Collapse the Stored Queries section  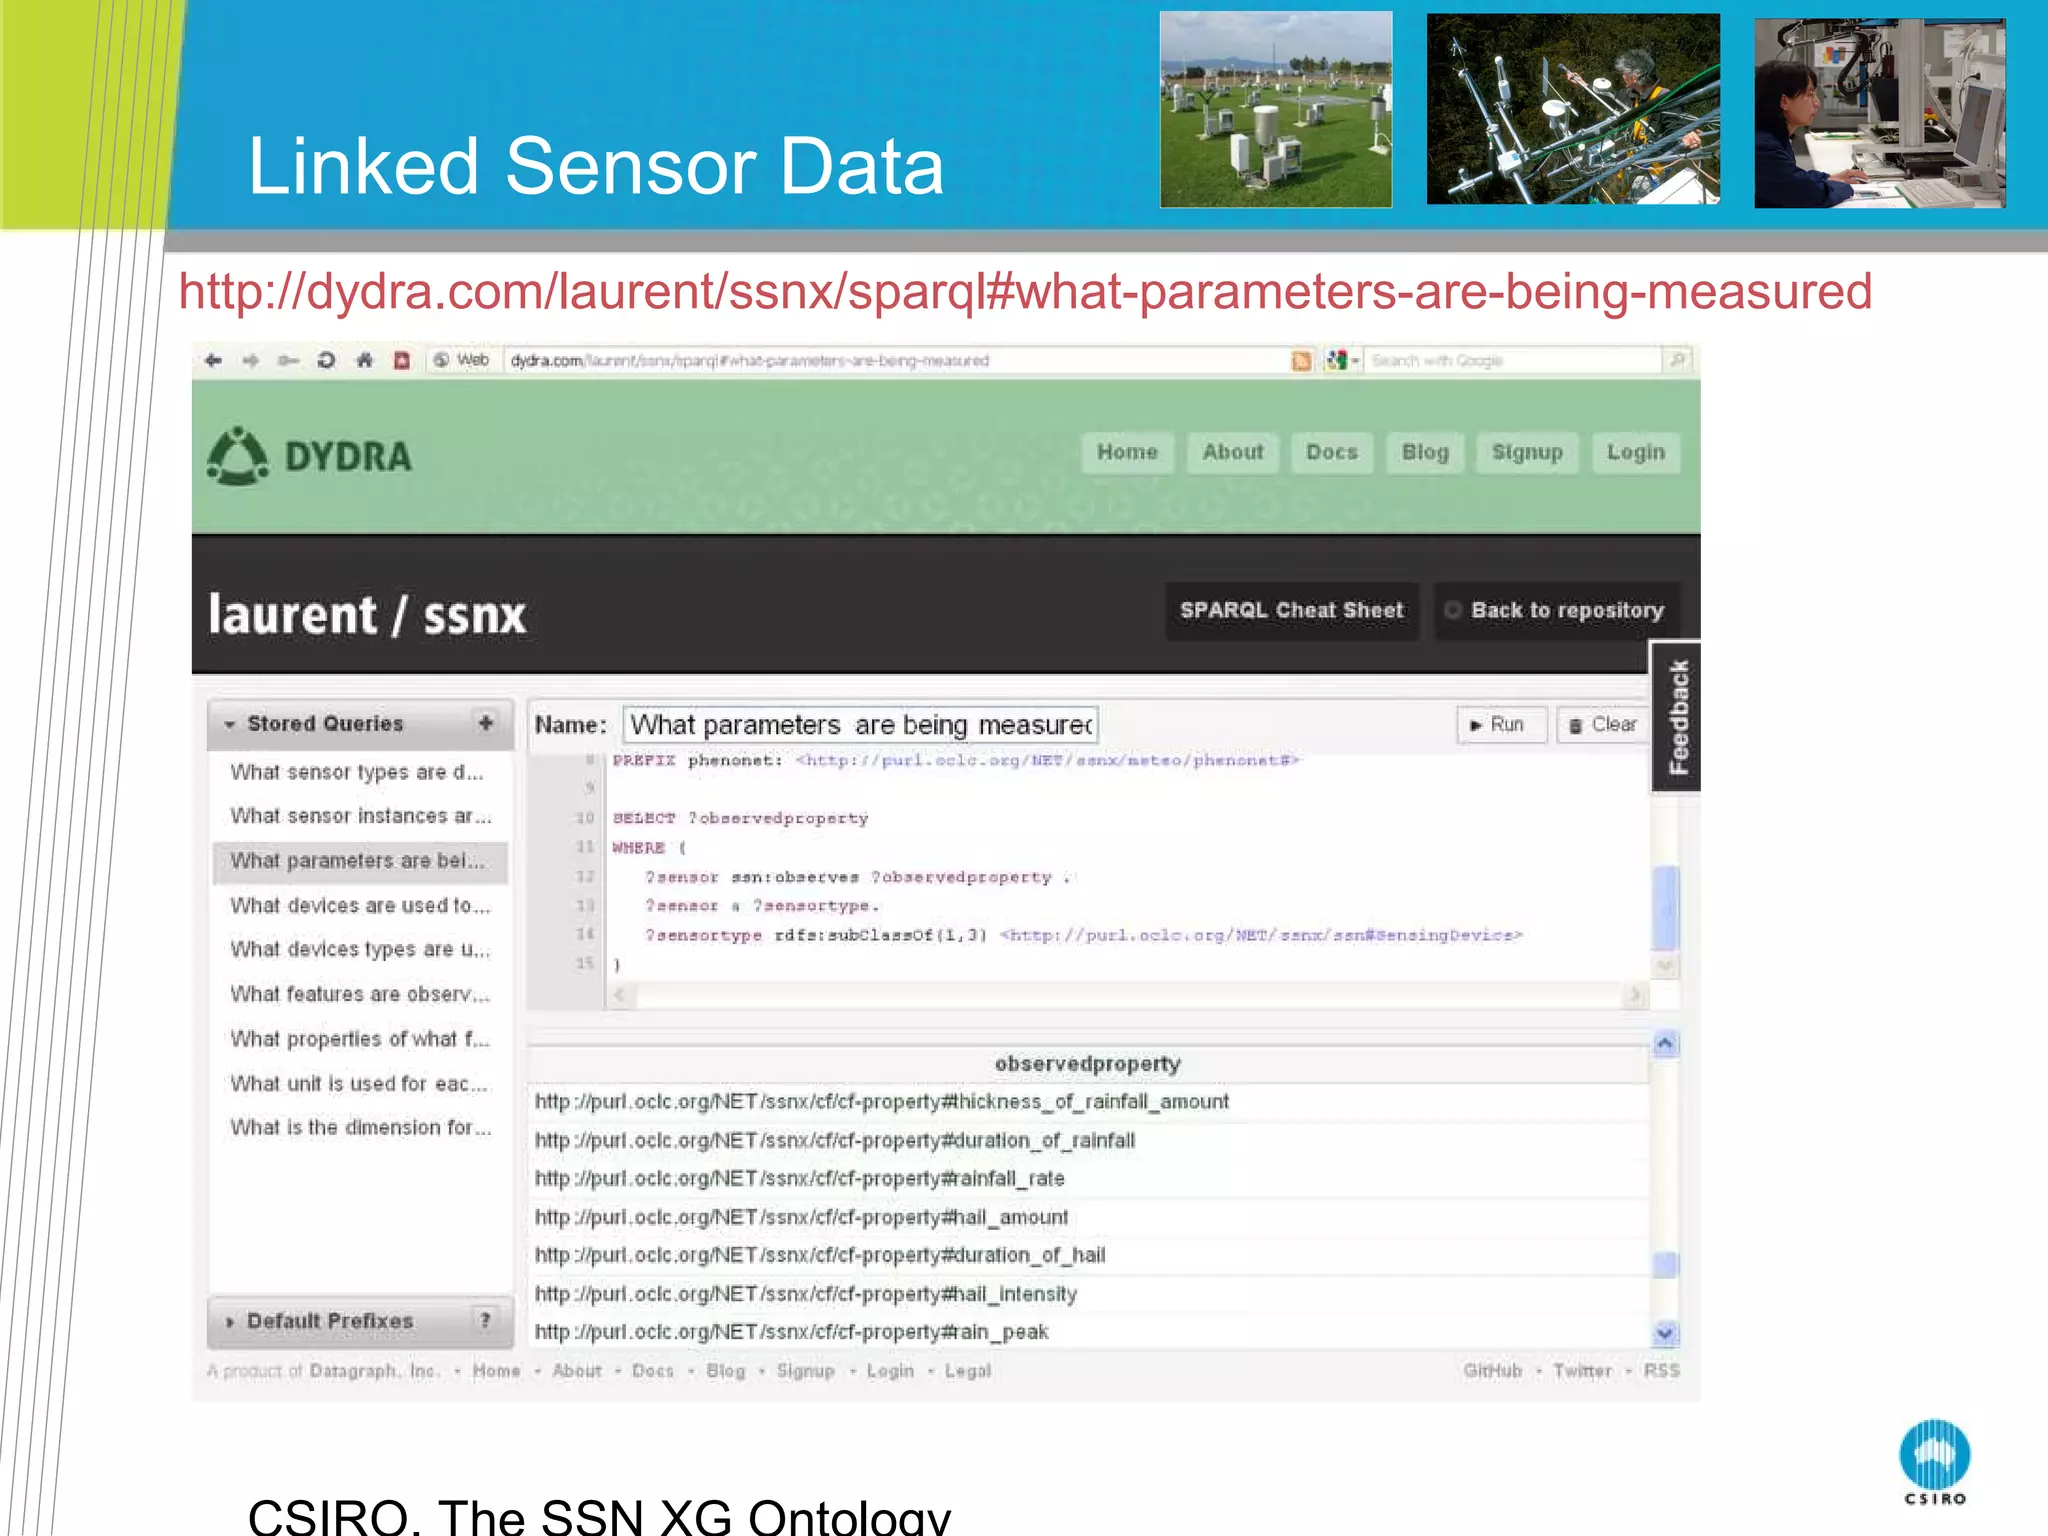click(229, 724)
